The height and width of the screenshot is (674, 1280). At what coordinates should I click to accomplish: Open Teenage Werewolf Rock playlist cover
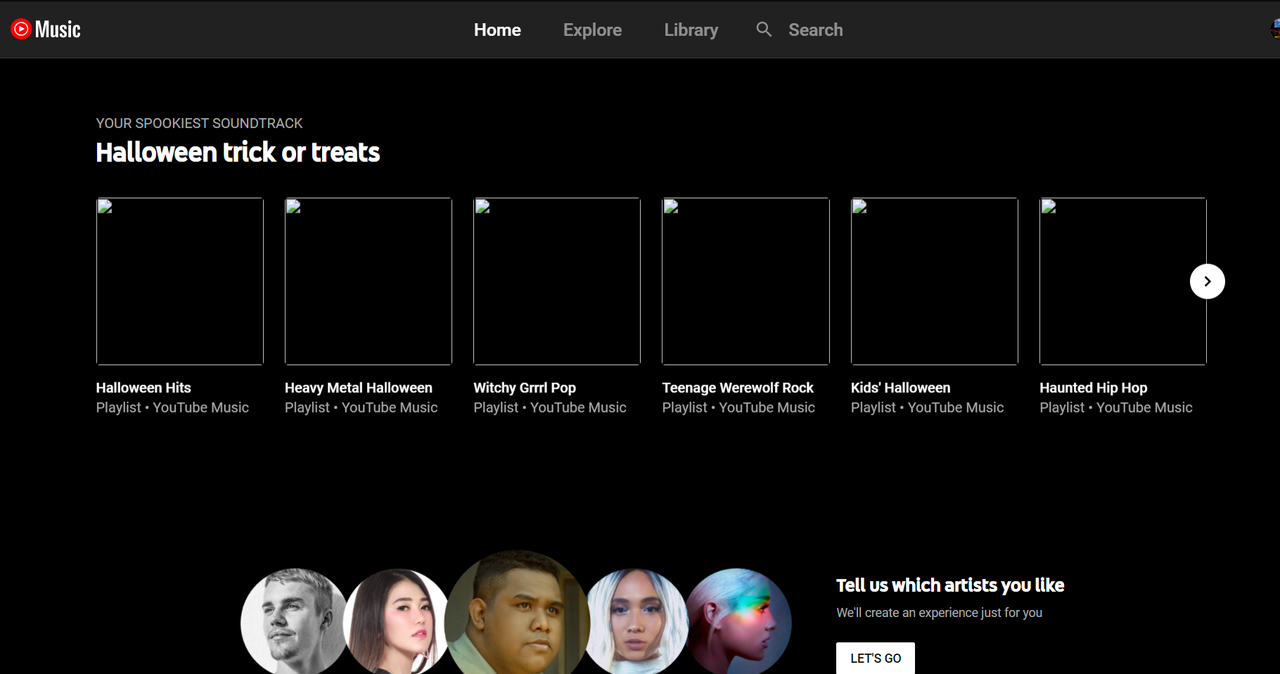[746, 281]
